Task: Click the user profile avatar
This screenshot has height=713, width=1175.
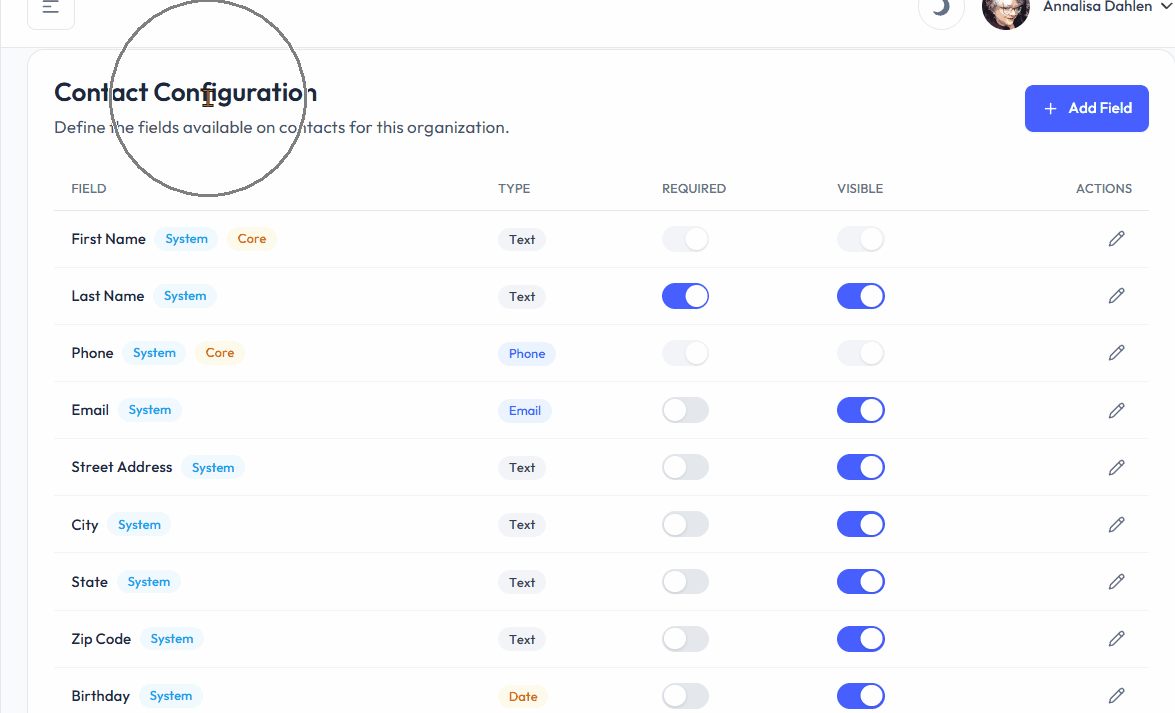Action: [x=1006, y=10]
